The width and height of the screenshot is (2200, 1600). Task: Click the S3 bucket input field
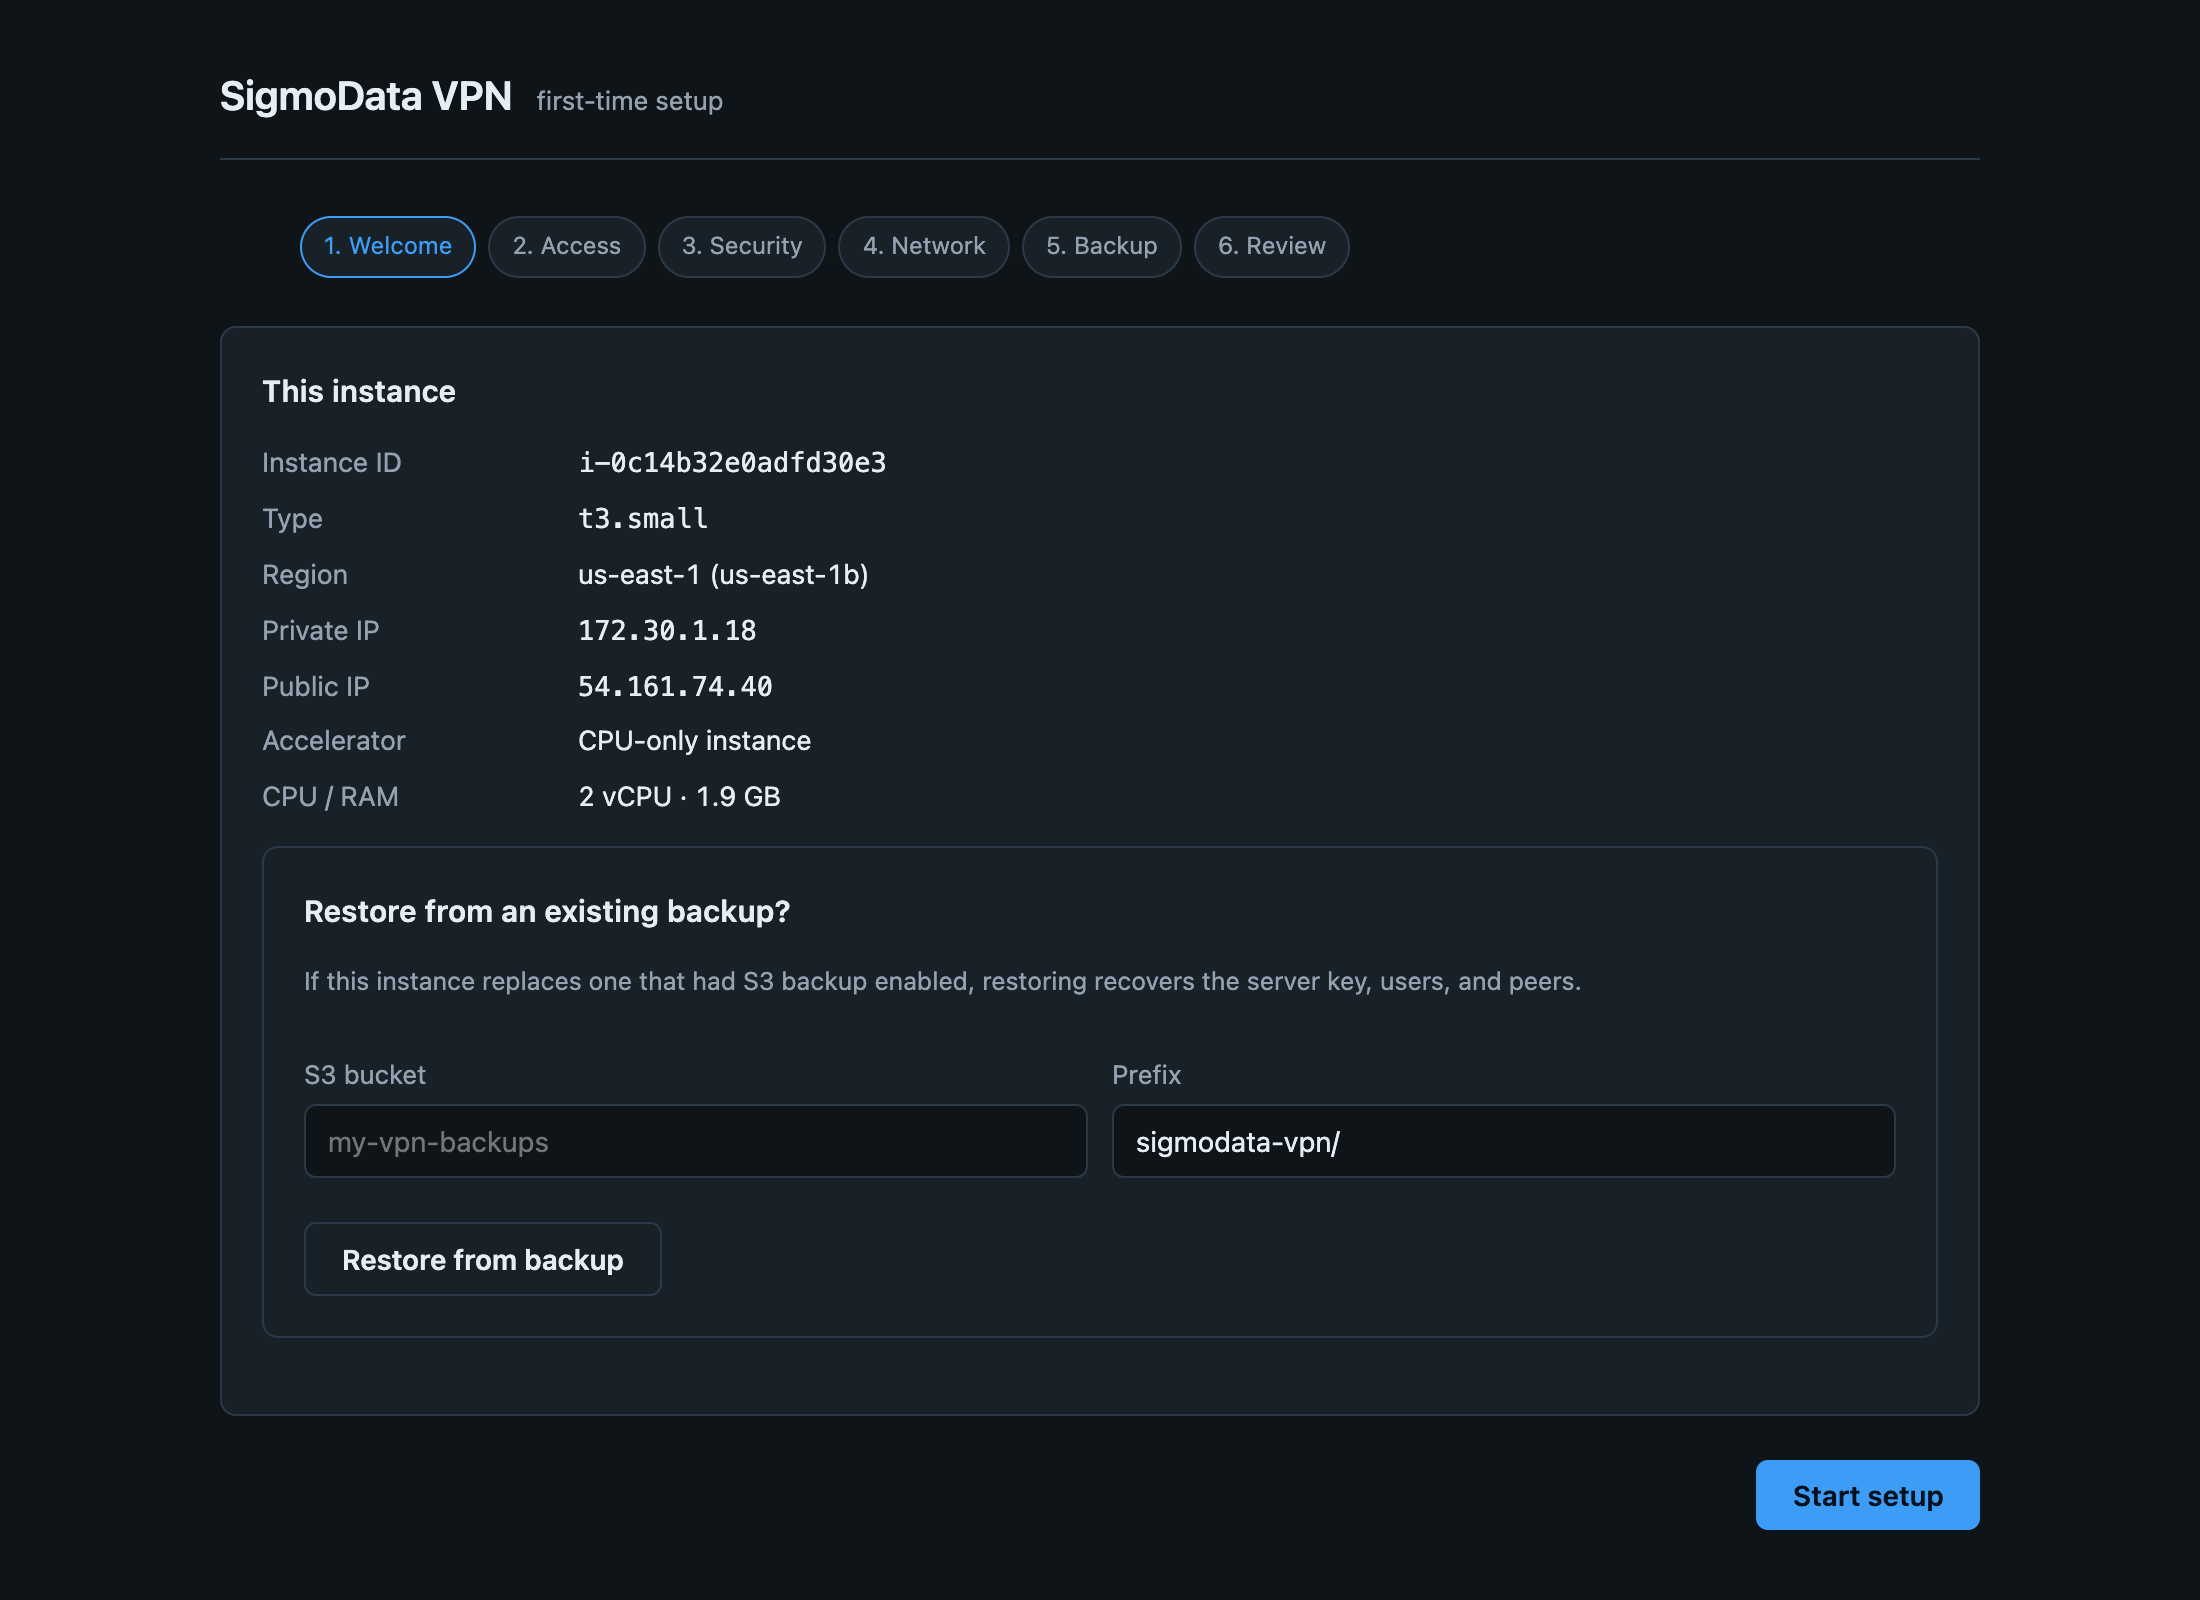(696, 1141)
